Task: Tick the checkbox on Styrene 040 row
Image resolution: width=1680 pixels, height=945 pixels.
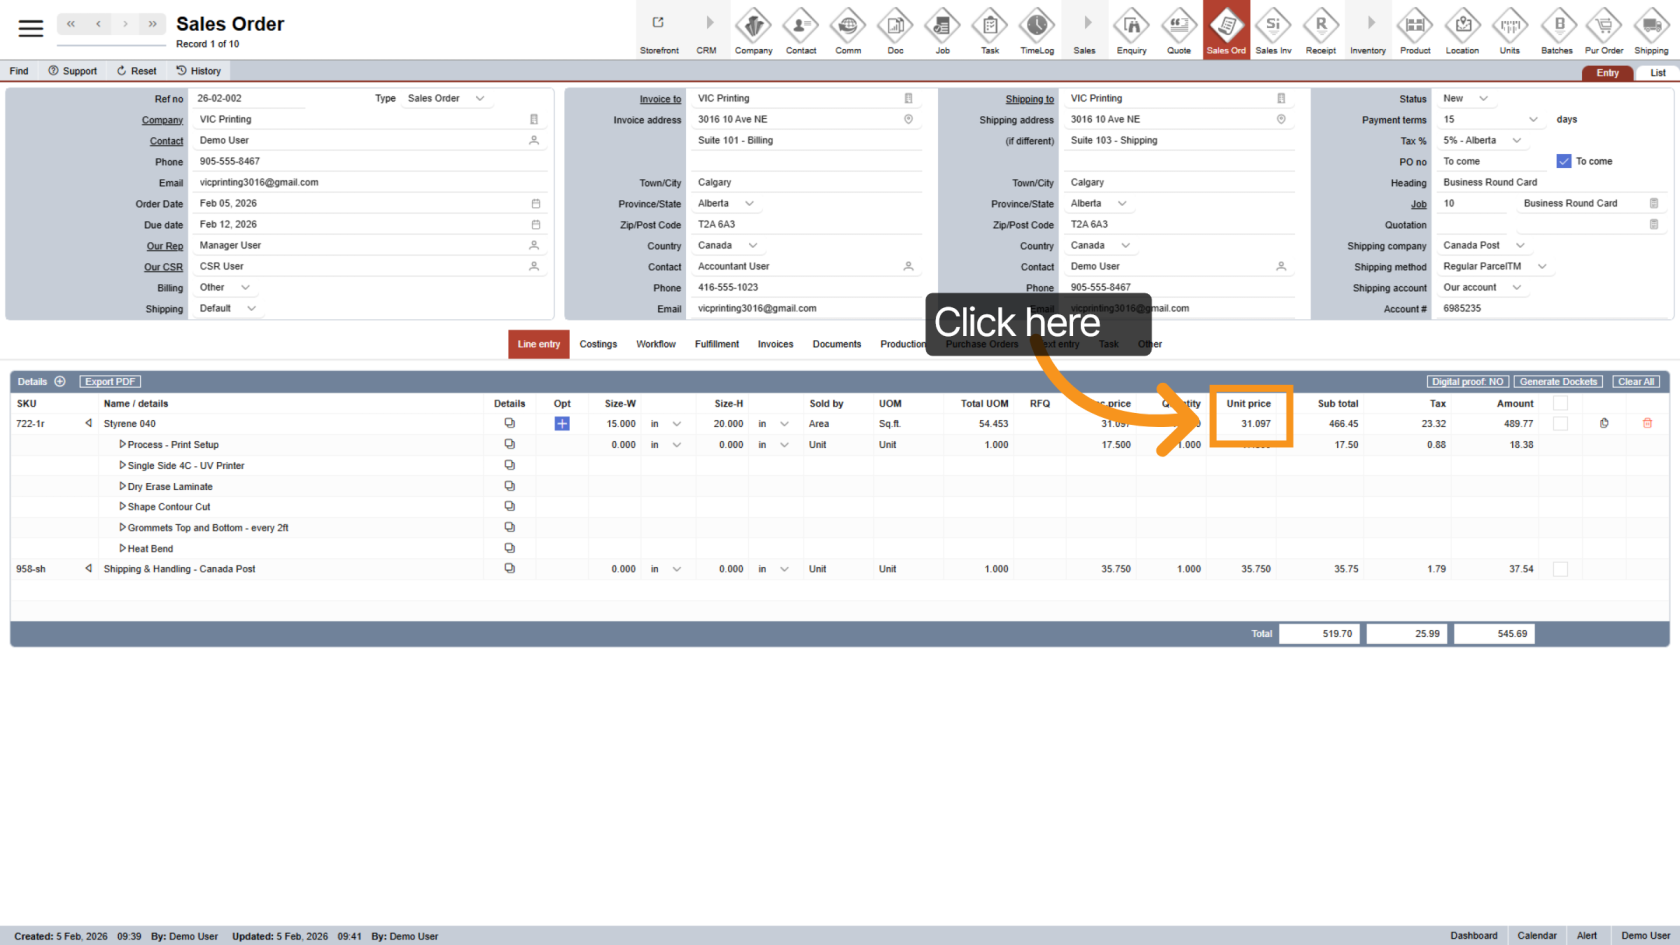Action: coord(1560,424)
